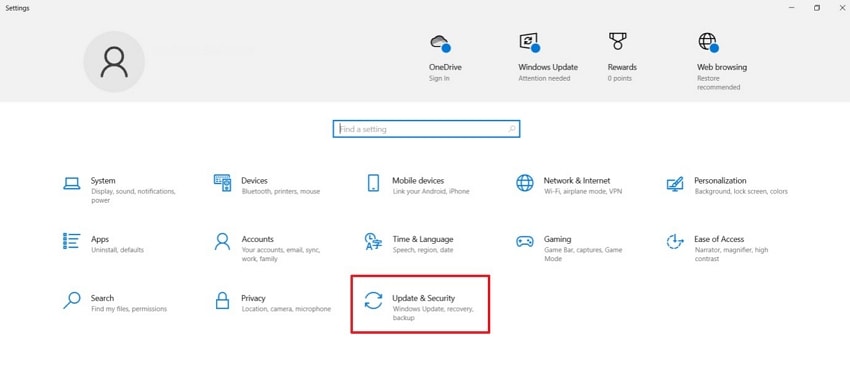Open Devices category title
Viewport: 850px width, 391px height.
point(254,181)
